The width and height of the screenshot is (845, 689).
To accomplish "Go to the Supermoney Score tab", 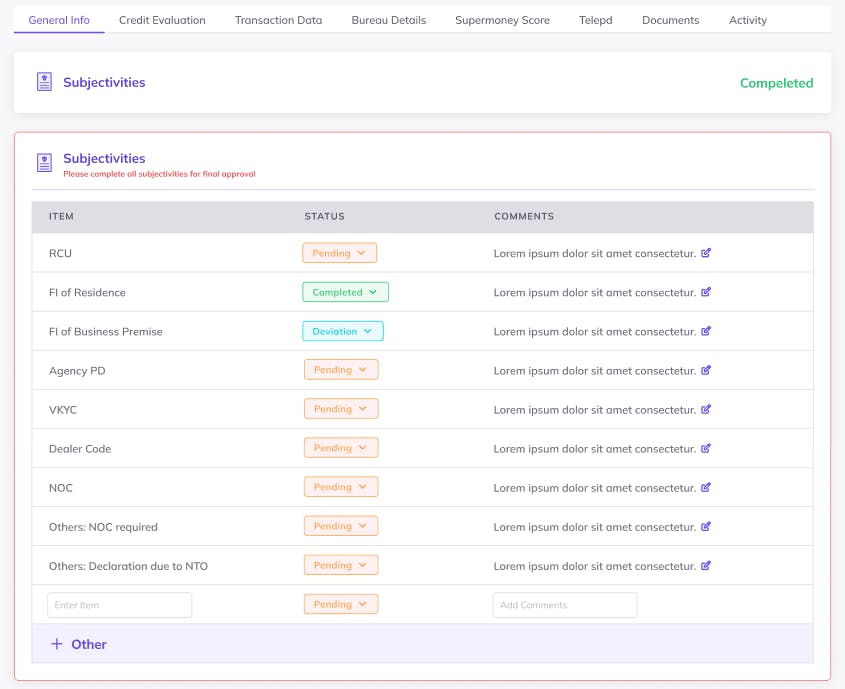I will tap(502, 20).
